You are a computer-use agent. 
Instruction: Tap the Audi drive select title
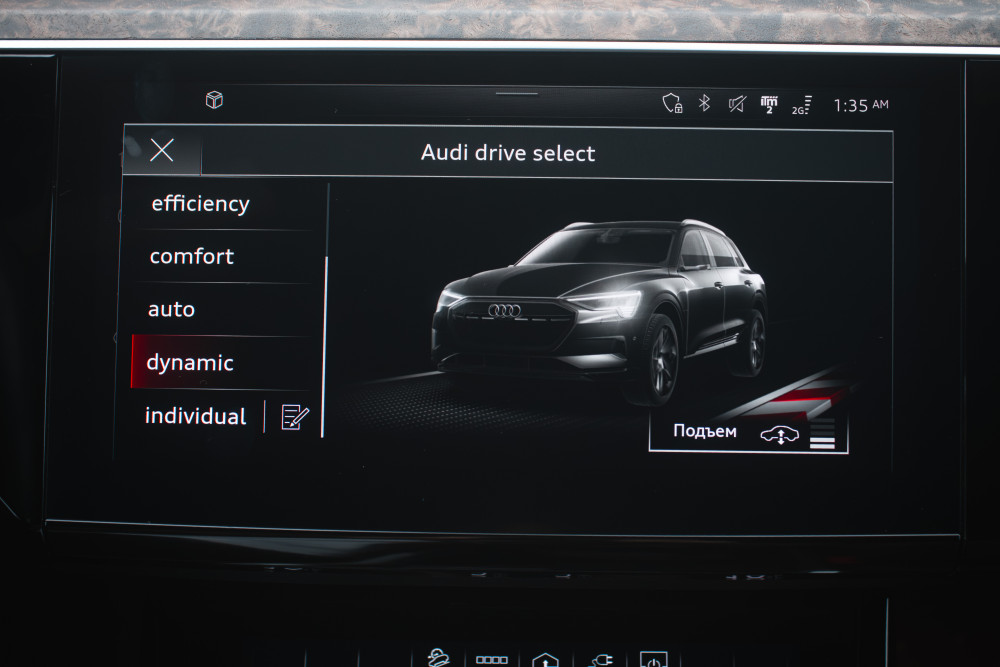point(508,153)
